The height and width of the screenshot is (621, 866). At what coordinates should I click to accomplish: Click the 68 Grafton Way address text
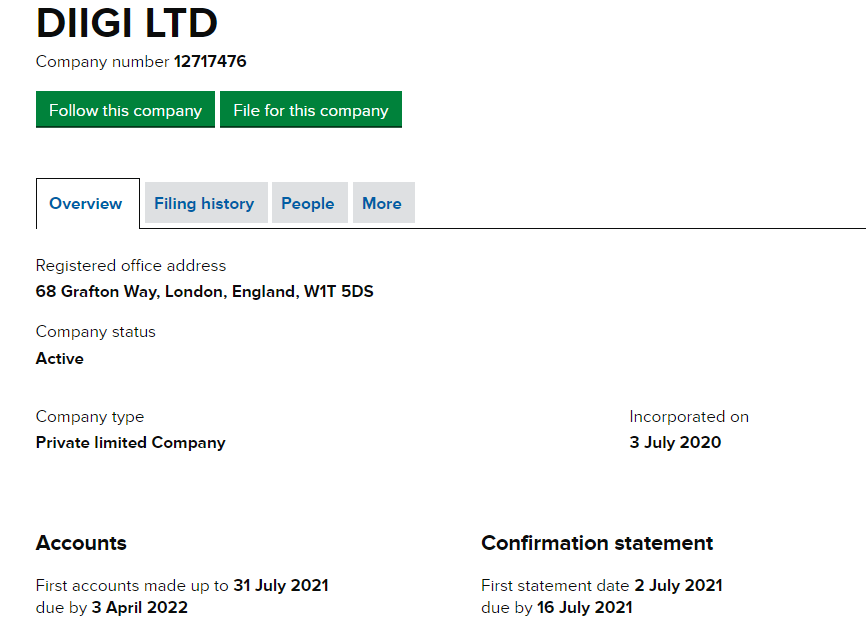[204, 292]
